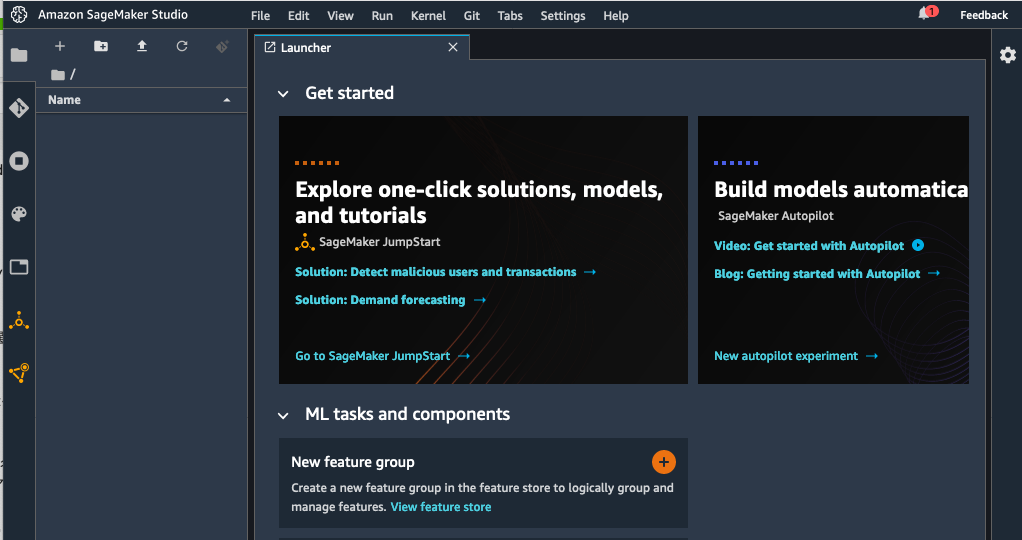This screenshot has width=1022, height=540.
Task: Click the New Launcher plus icon
Action: pos(60,46)
